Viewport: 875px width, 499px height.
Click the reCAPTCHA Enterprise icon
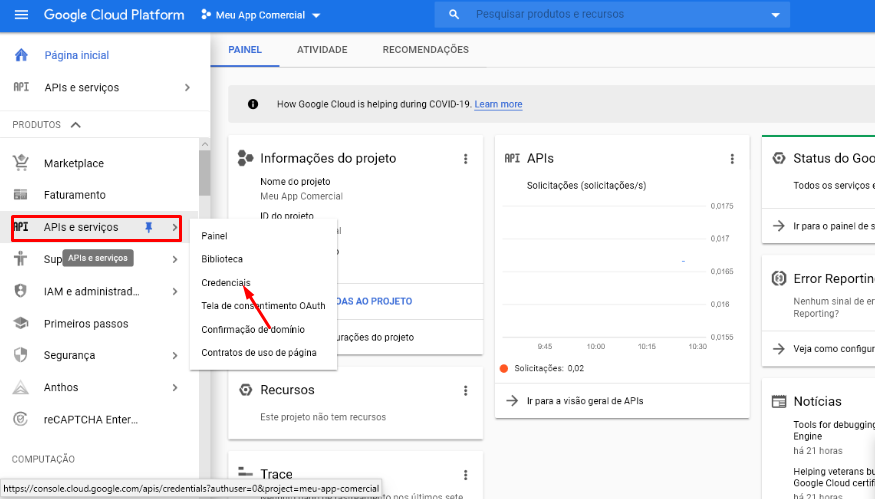coord(21,419)
